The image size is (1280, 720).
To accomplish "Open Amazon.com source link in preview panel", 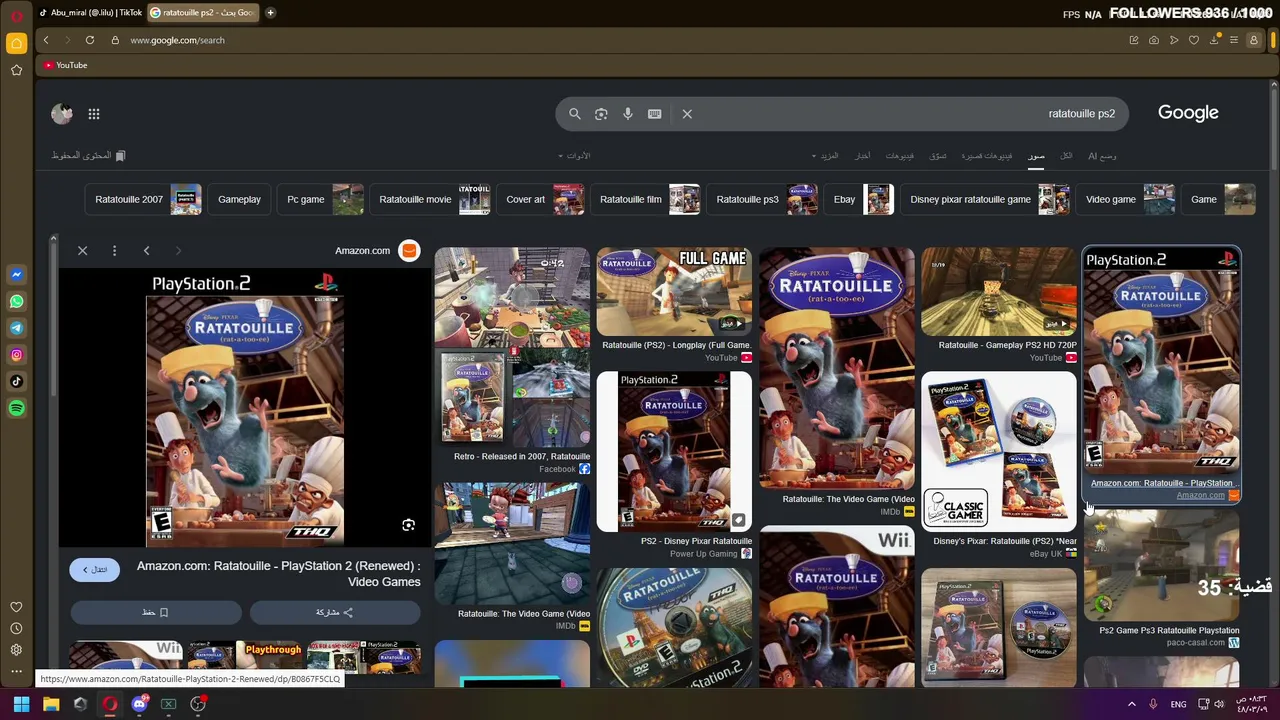I will 377,251.
